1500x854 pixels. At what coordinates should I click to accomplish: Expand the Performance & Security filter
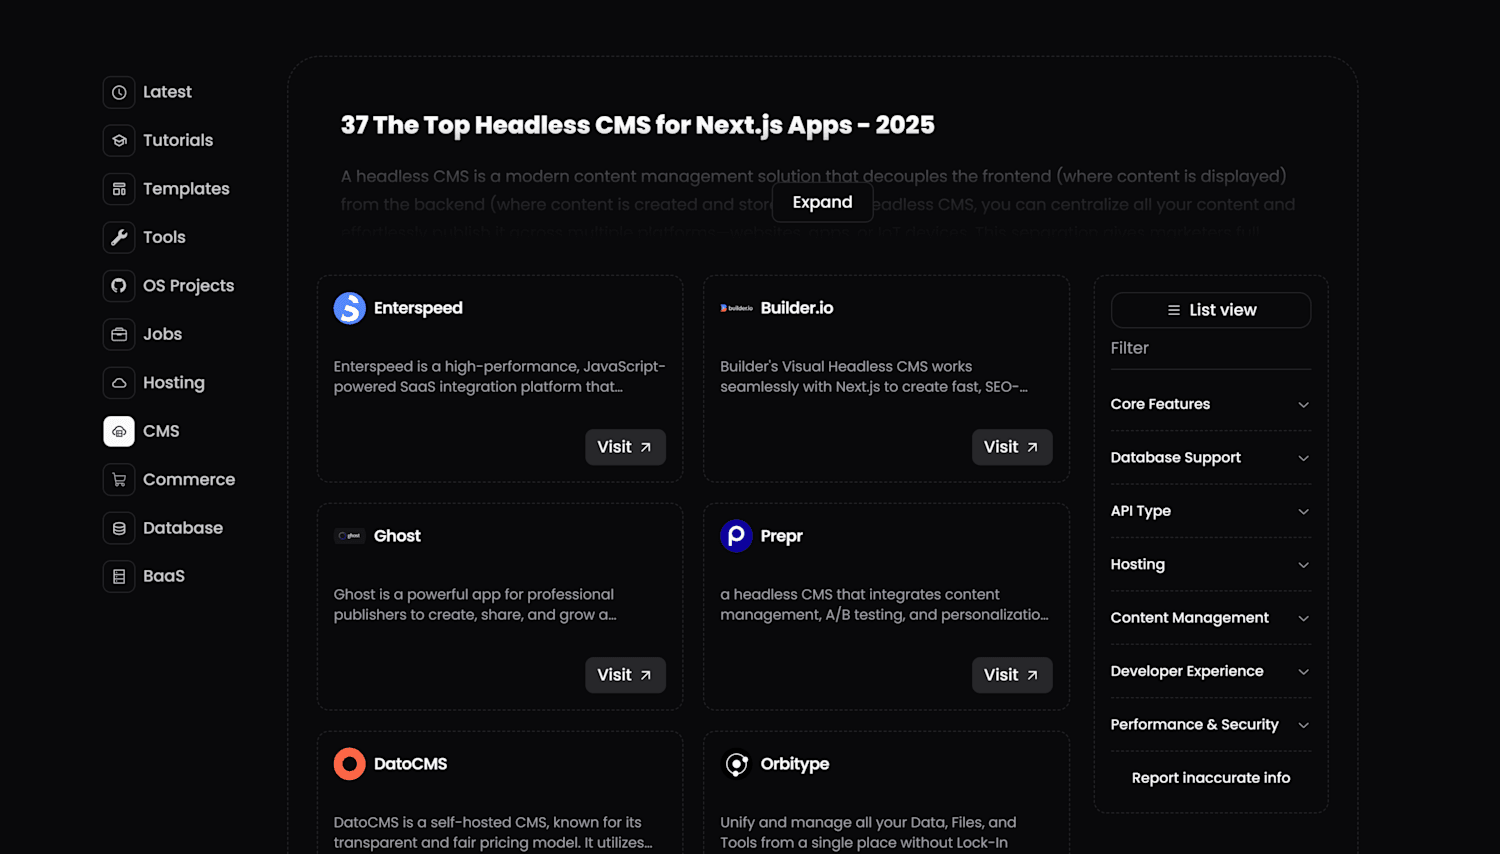pos(1211,725)
